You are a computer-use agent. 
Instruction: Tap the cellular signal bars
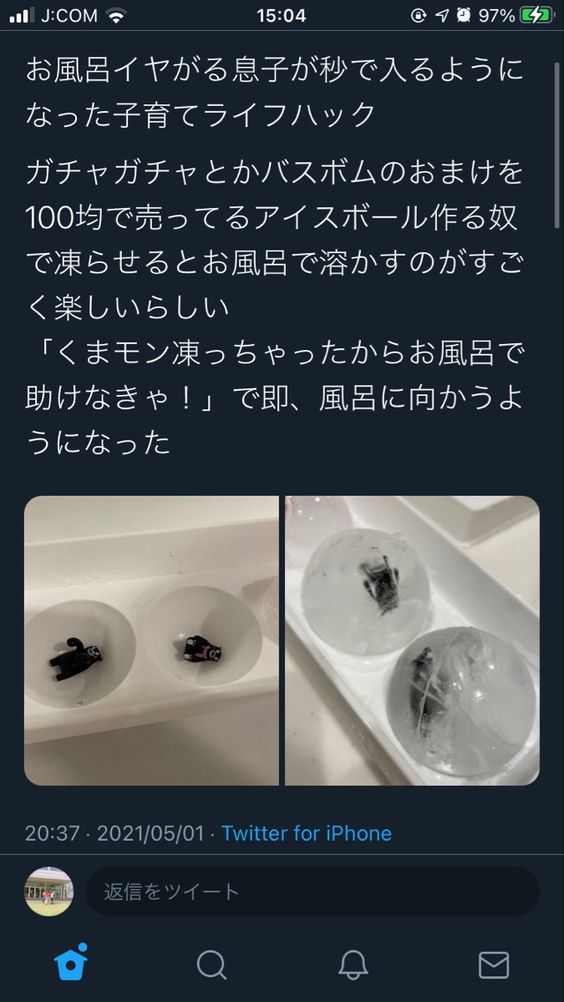[22, 16]
